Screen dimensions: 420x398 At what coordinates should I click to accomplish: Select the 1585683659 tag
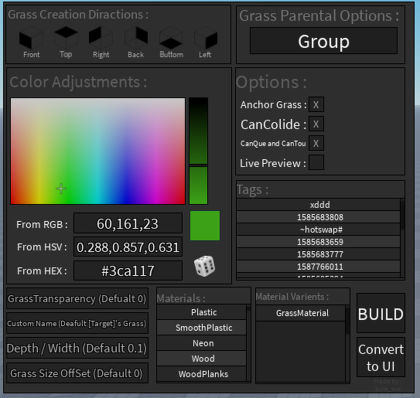pos(319,242)
